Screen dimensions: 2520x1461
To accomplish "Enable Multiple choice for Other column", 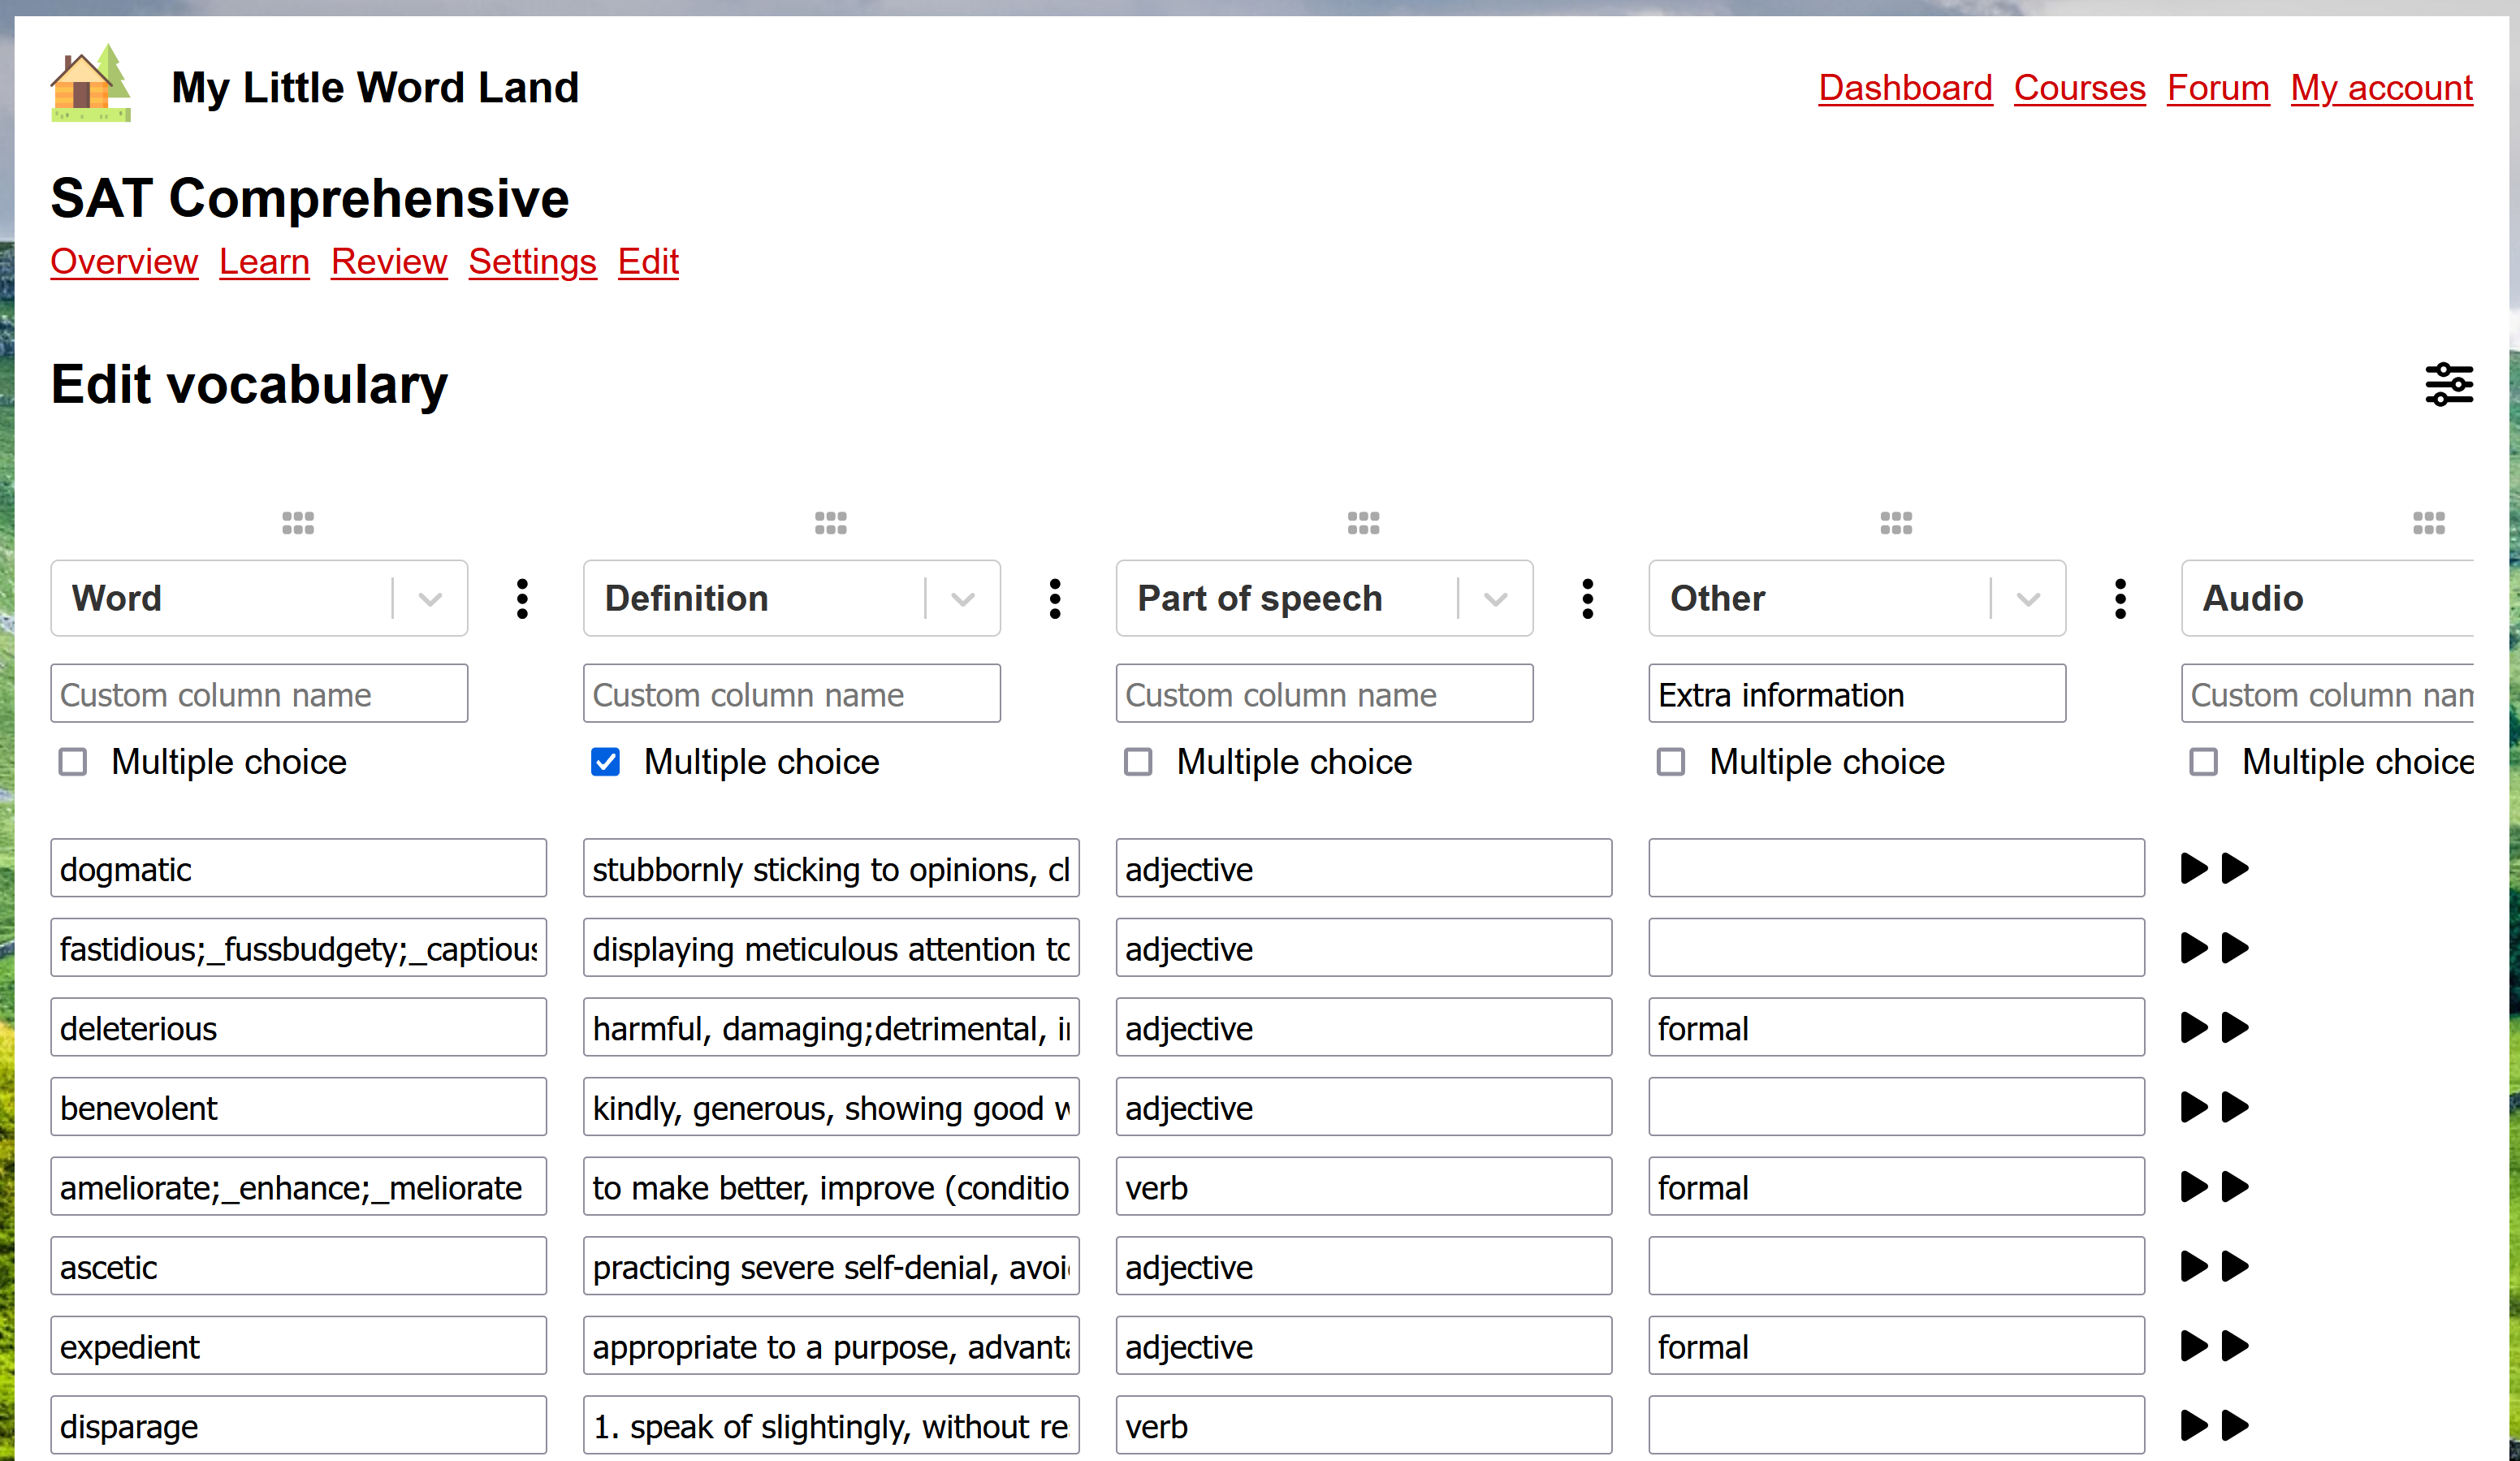I will (x=1671, y=762).
